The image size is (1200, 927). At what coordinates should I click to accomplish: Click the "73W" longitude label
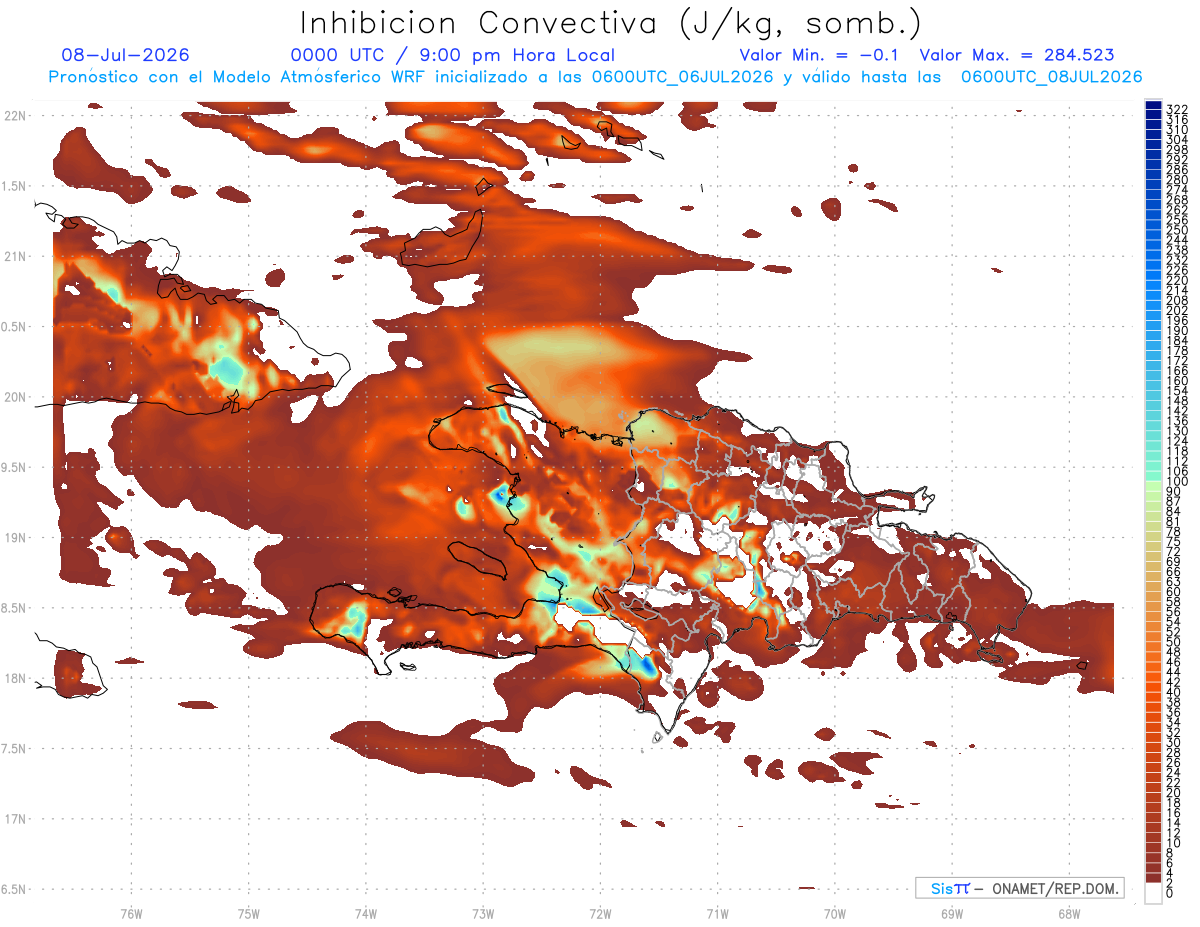(482, 913)
